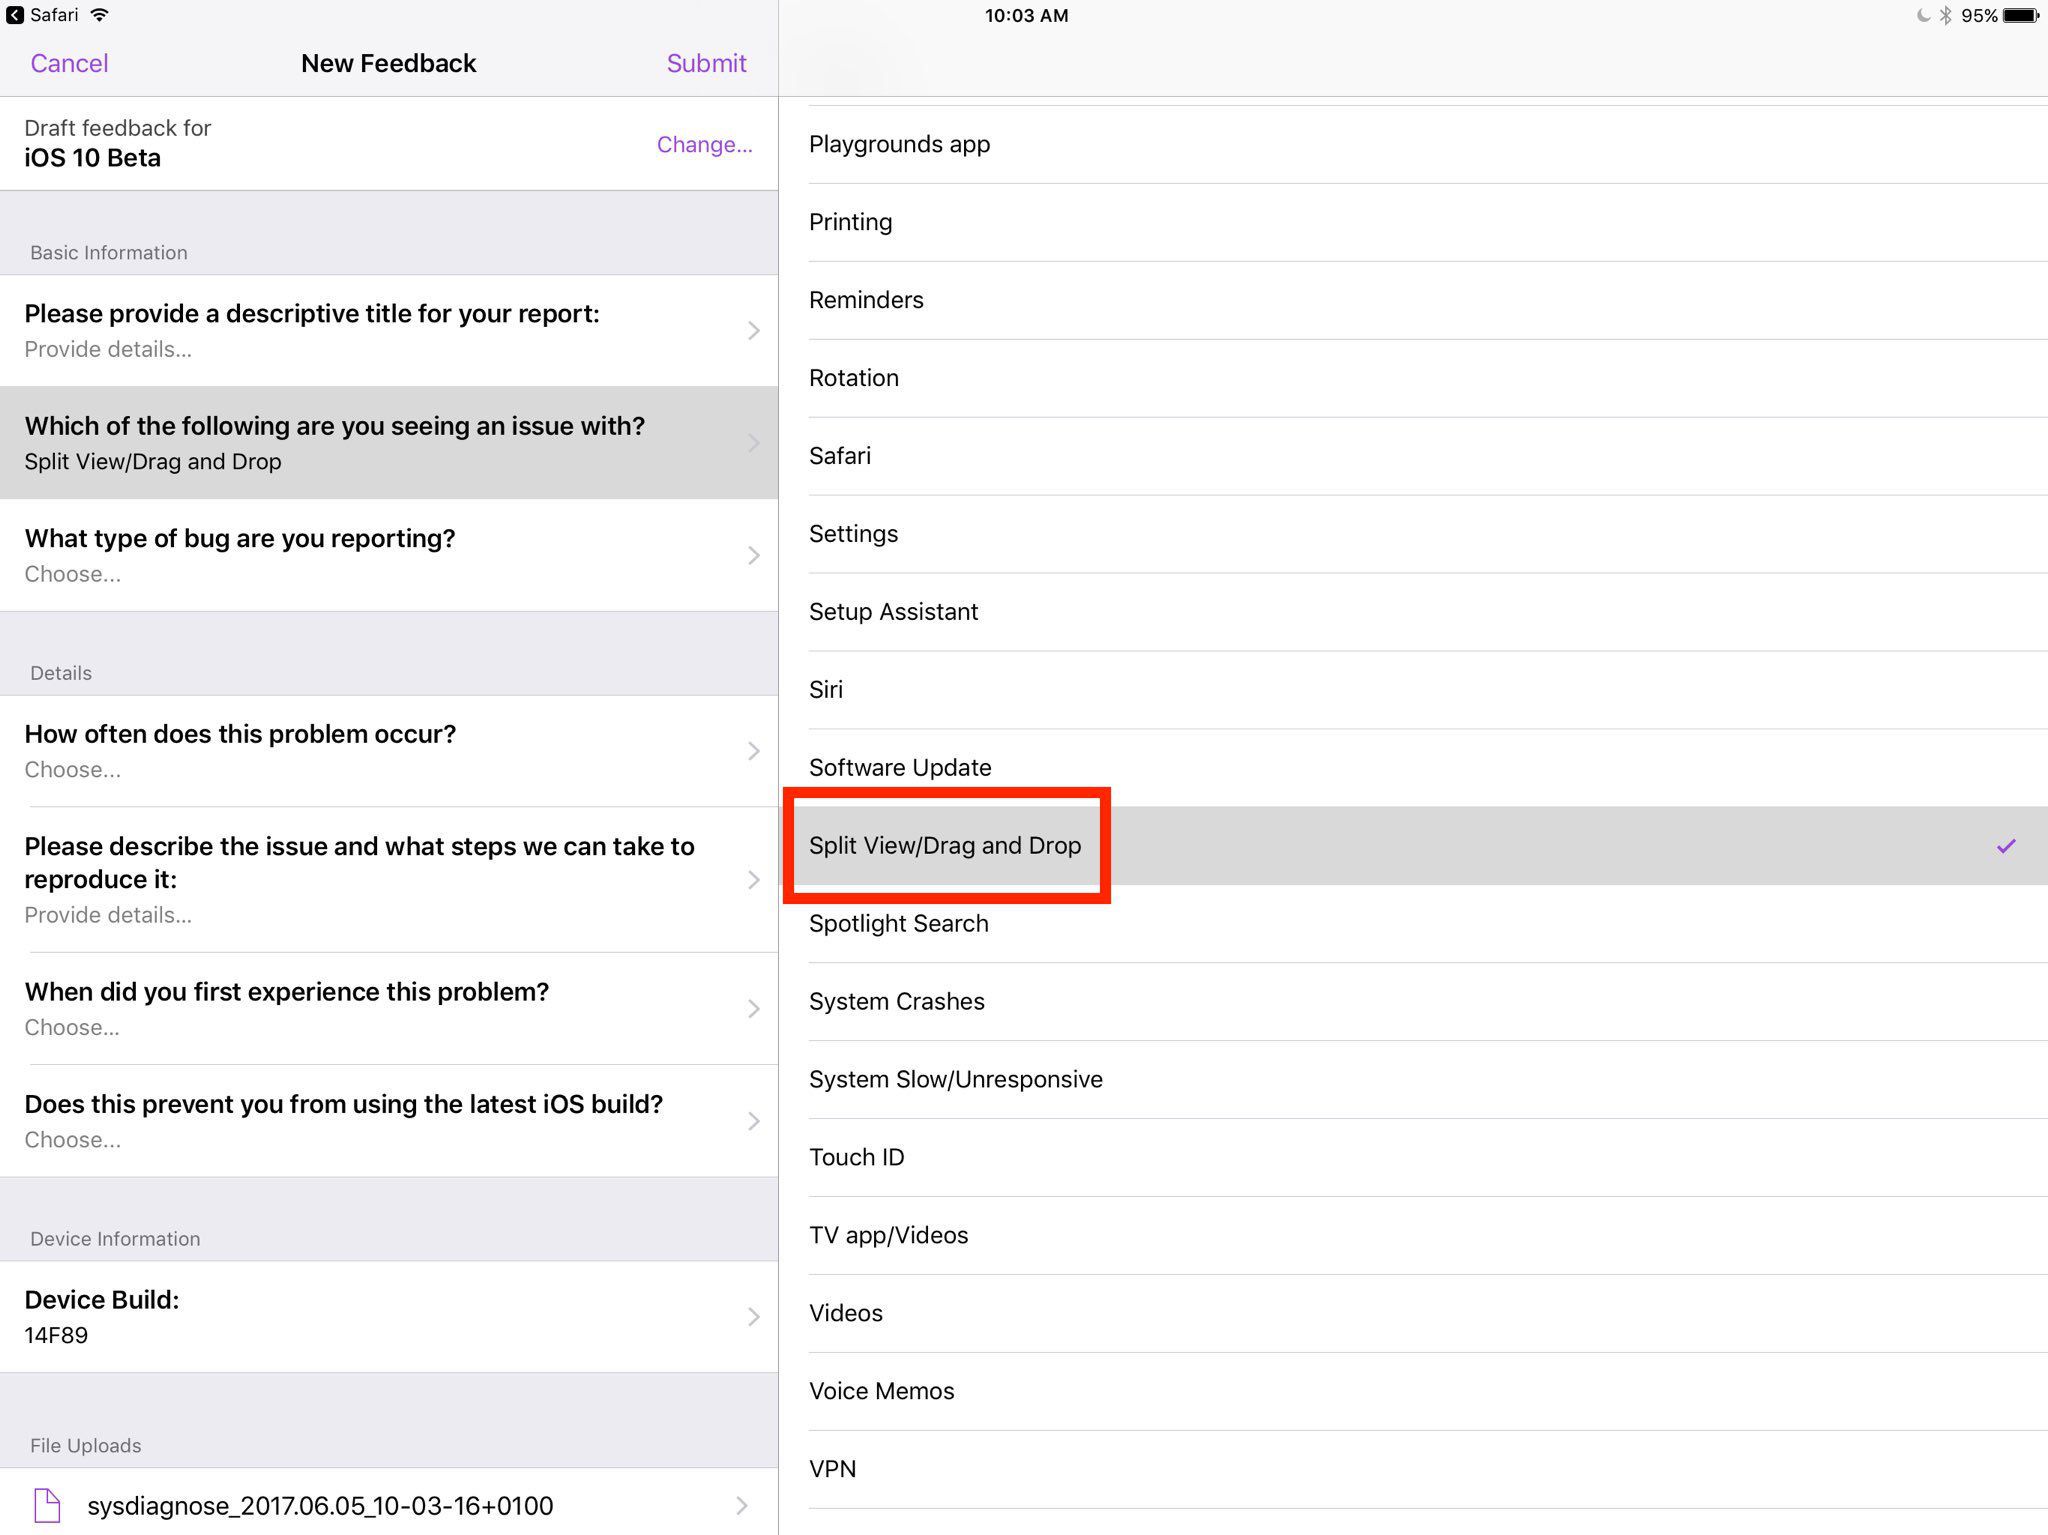
Task: Tap the Submit button
Action: [x=706, y=63]
